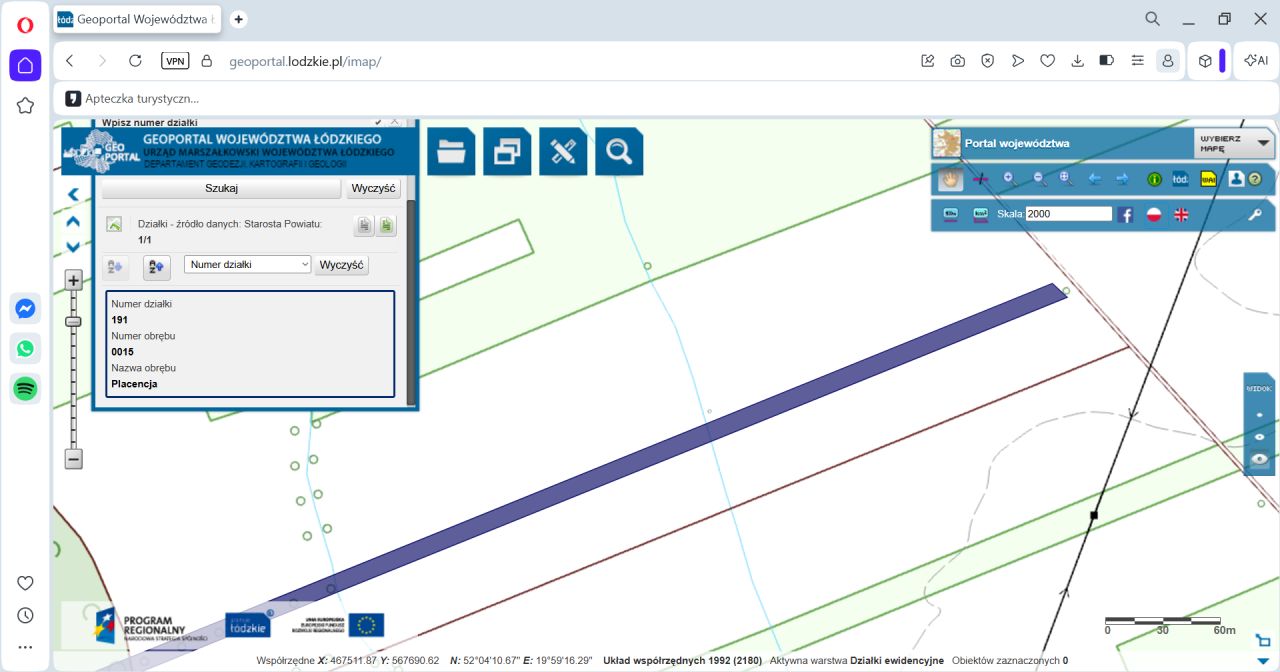Screen dimensions: 1280x672
Task: Open the Wybierz mapę dropdown
Action: pyautogui.click(x=1234, y=143)
